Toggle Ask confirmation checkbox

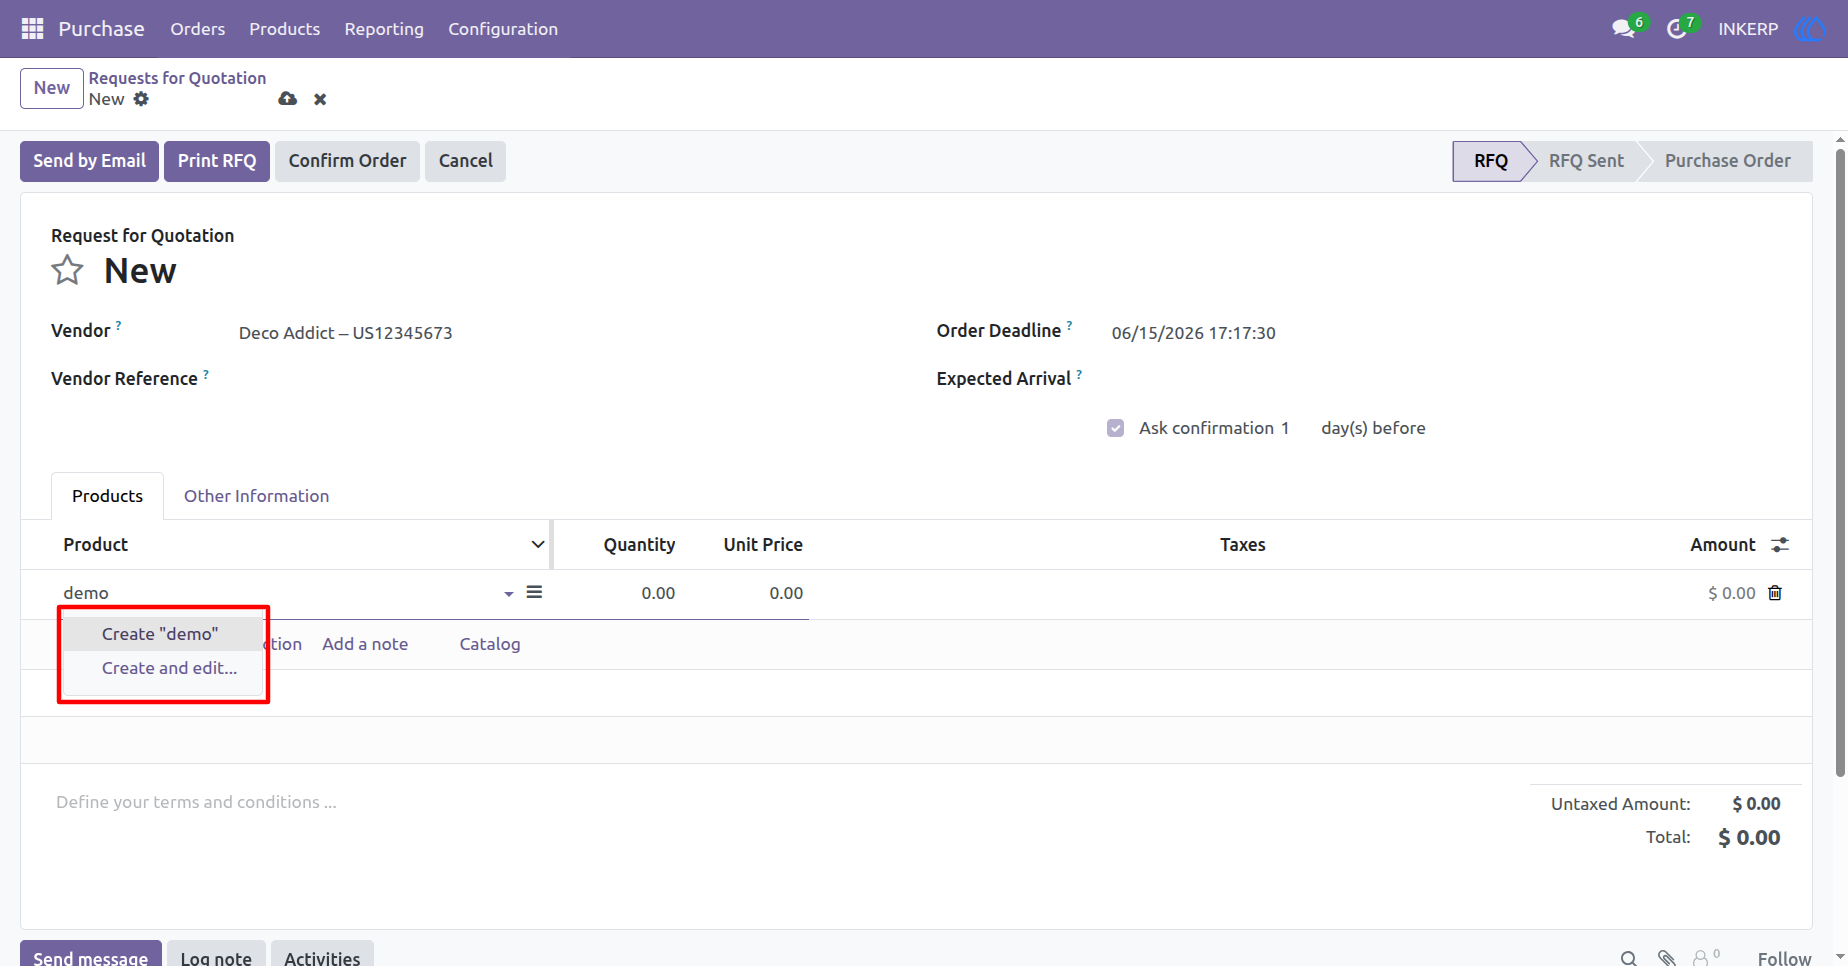click(x=1116, y=428)
